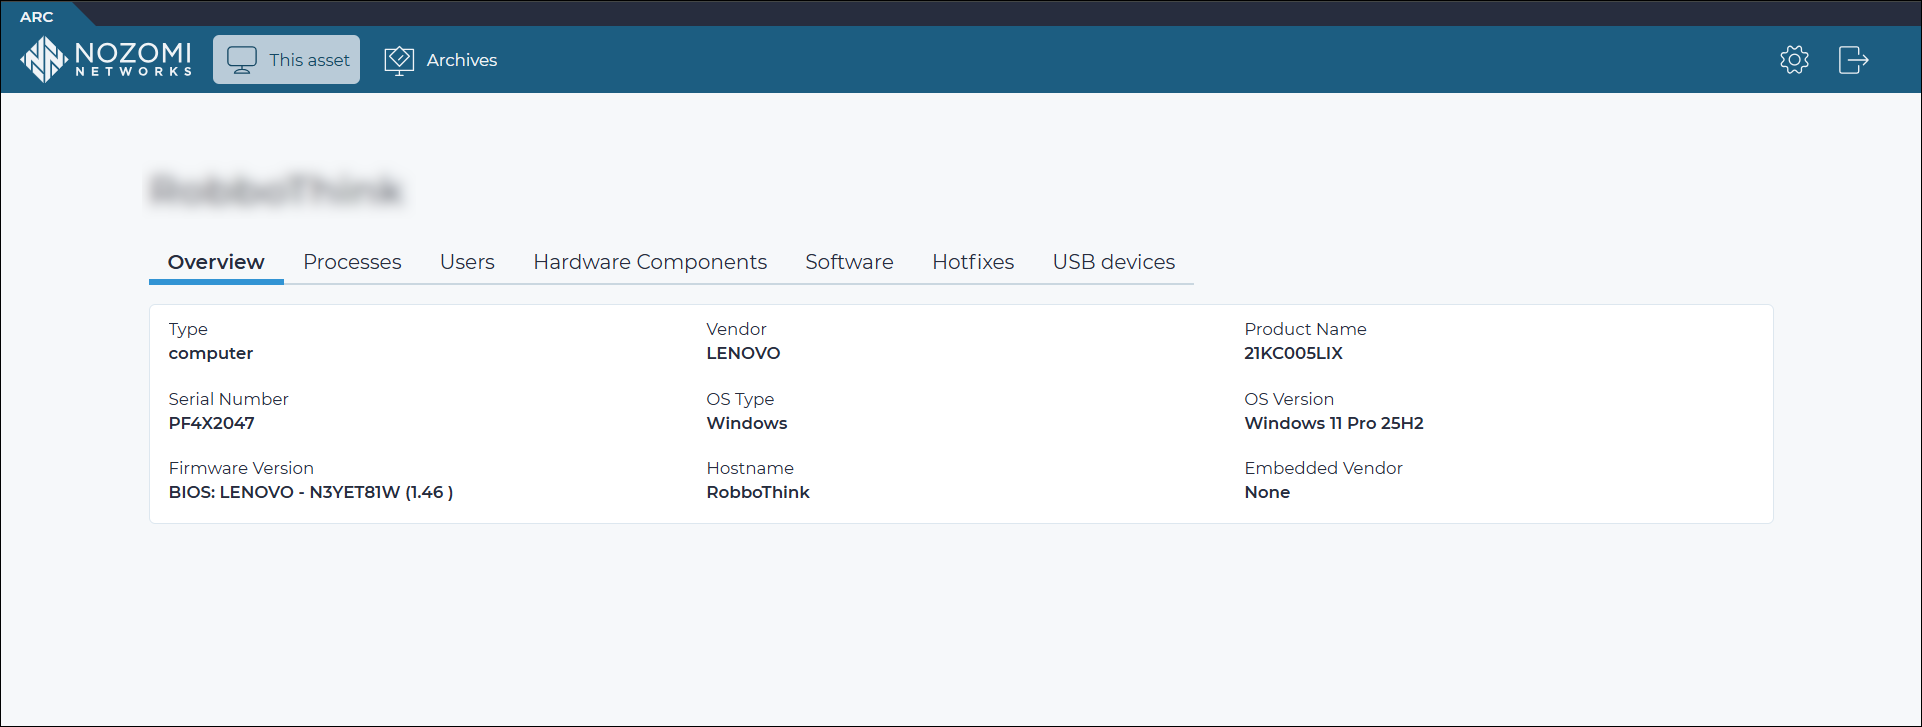Open the Users tab

[467, 262]
